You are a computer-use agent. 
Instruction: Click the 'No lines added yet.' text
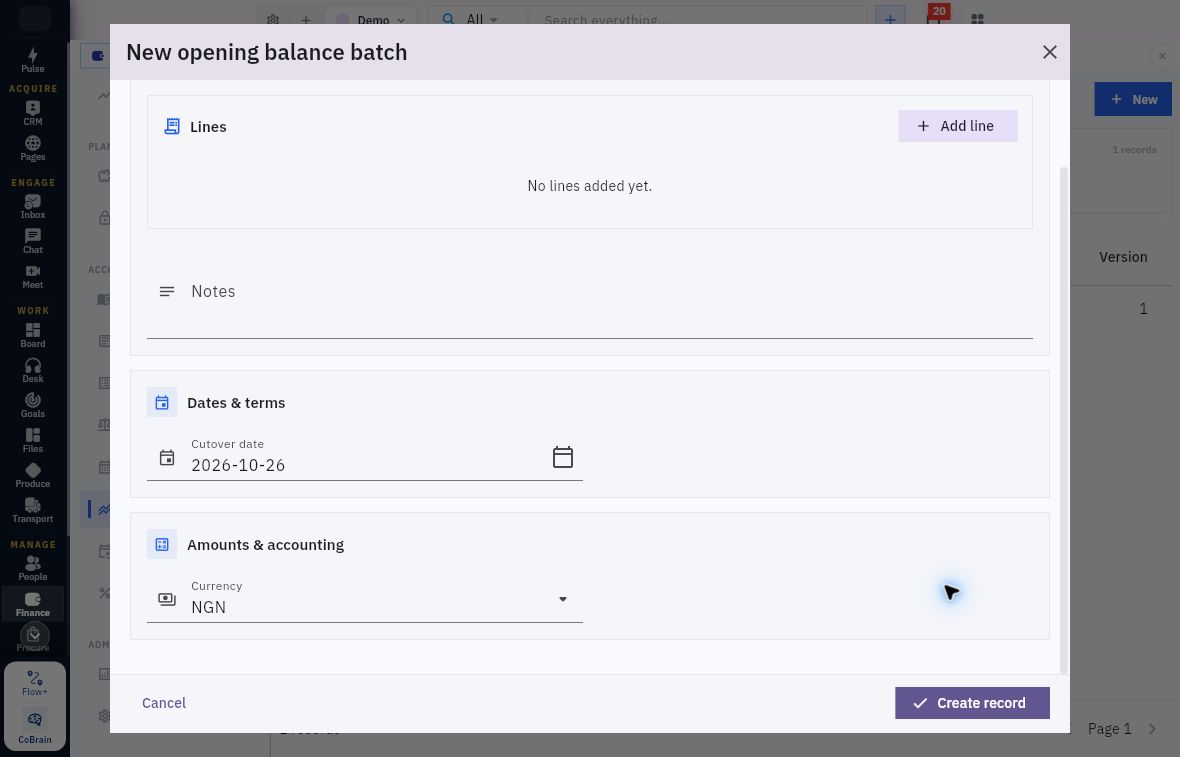point(589,186)
